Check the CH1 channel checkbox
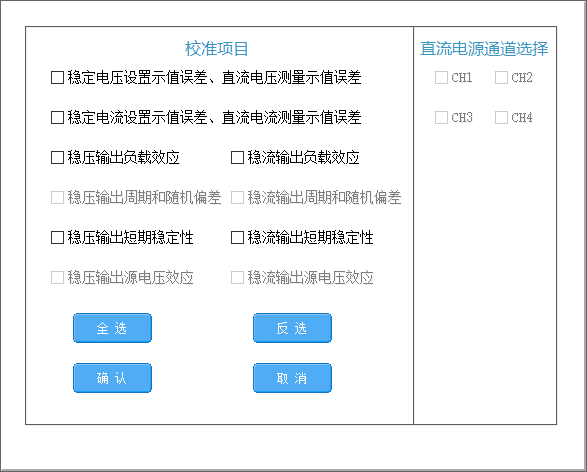The height and width of the screenshot is (472, 587). point(441,78)
